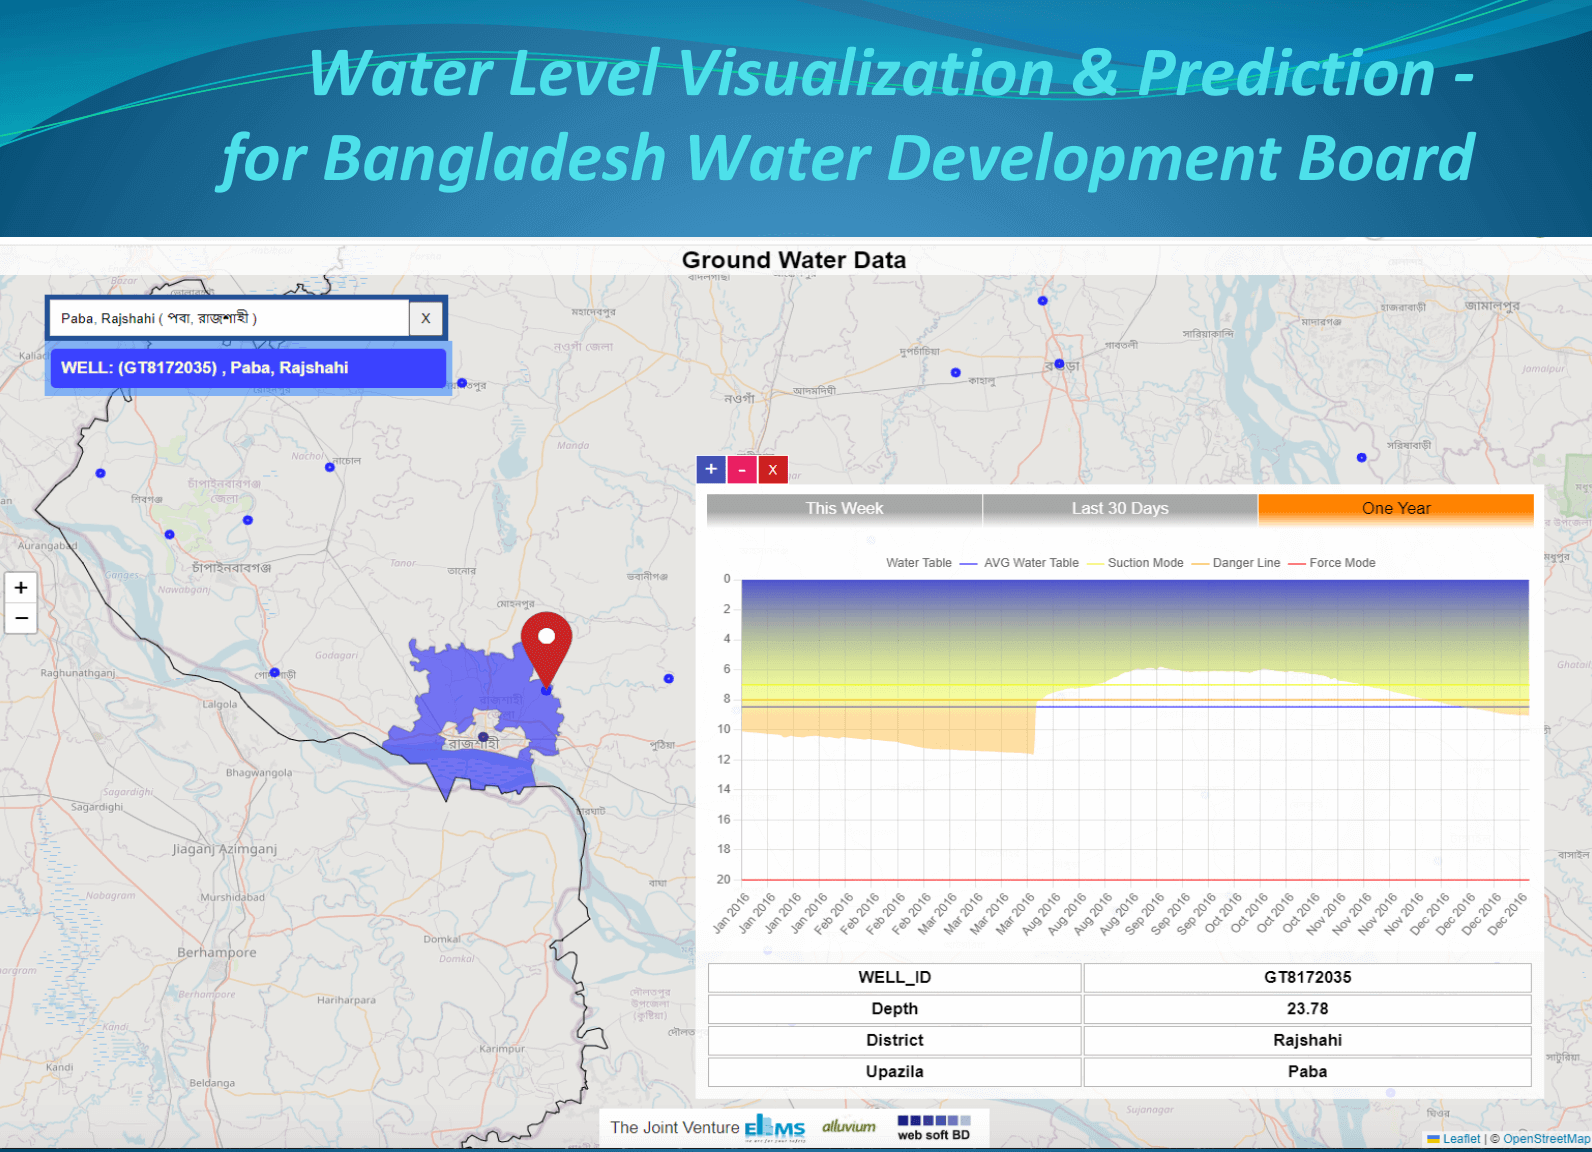Click the Upazila label cell

tap(895, 1072)
